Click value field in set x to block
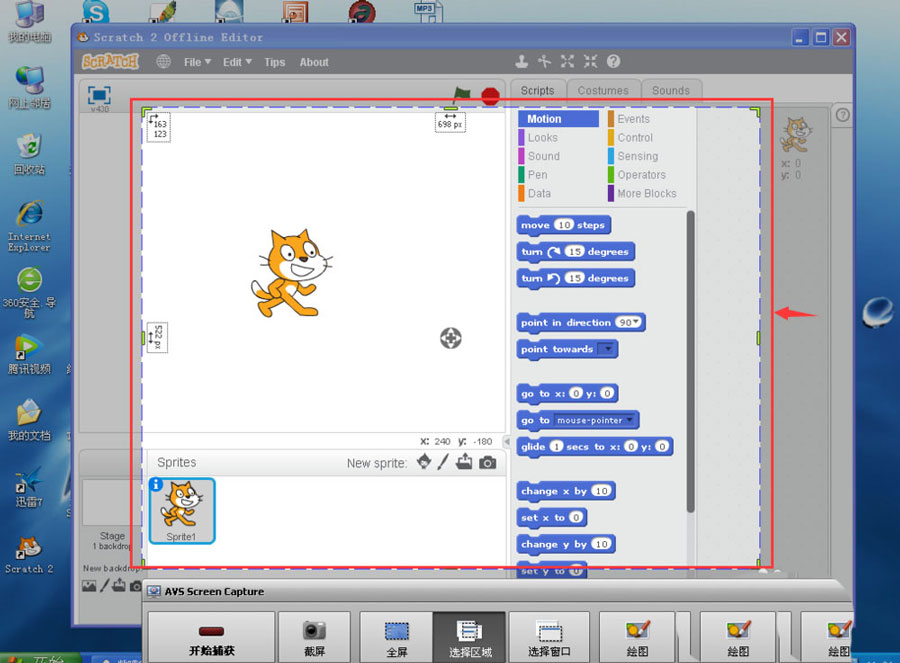900x663 pixels. point(576,517)
